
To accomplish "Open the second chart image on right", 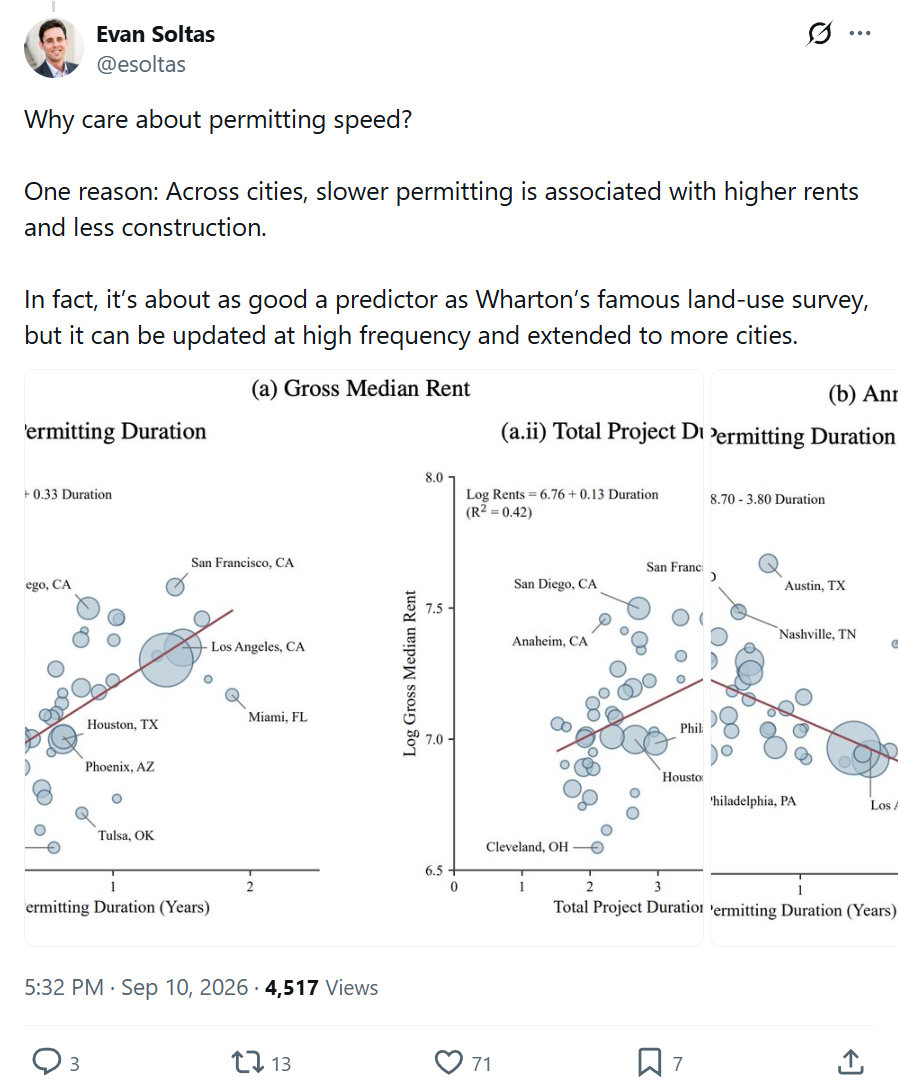I will click(804, 658).
